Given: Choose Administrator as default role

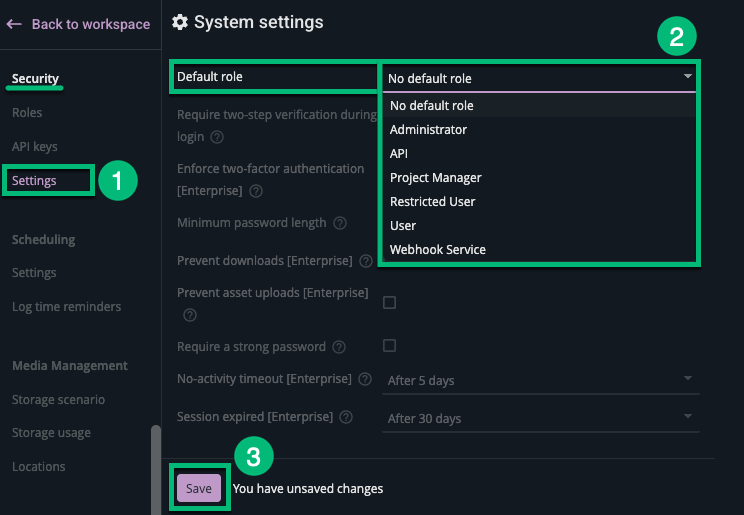Looking at the screenshot, I should [539, 130].
